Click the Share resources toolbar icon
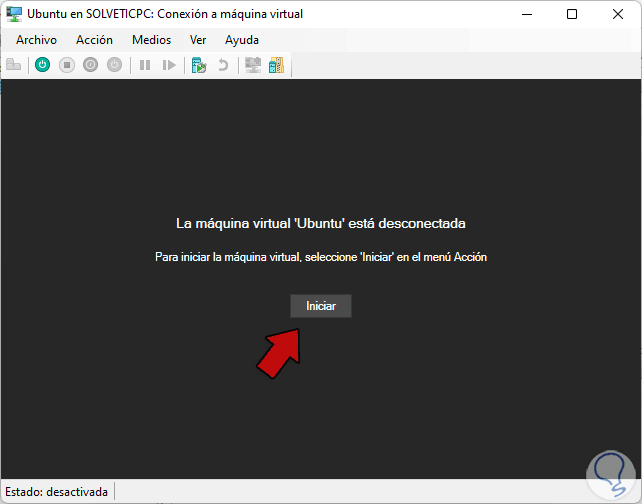The height and width of the screenshot is (504, 642). click(277, 65)
